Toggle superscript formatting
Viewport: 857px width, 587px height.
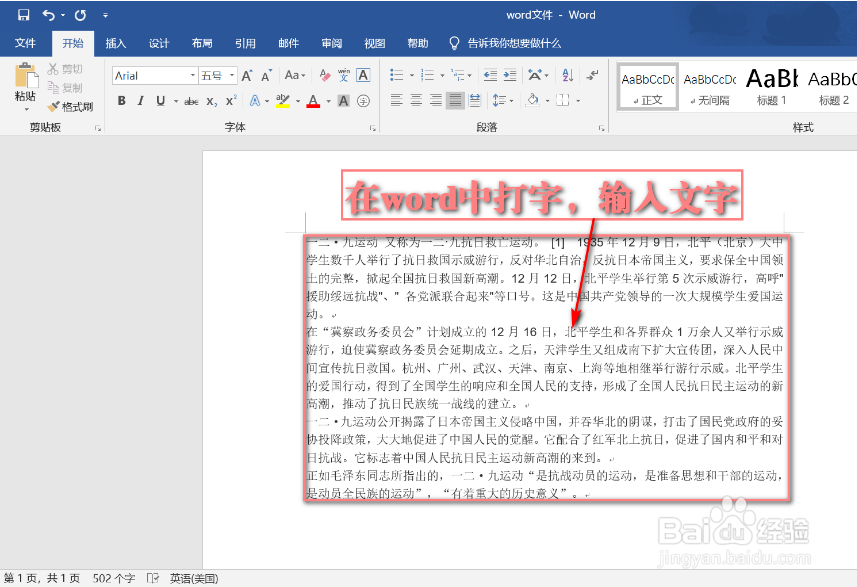click(x=231, y=101)
